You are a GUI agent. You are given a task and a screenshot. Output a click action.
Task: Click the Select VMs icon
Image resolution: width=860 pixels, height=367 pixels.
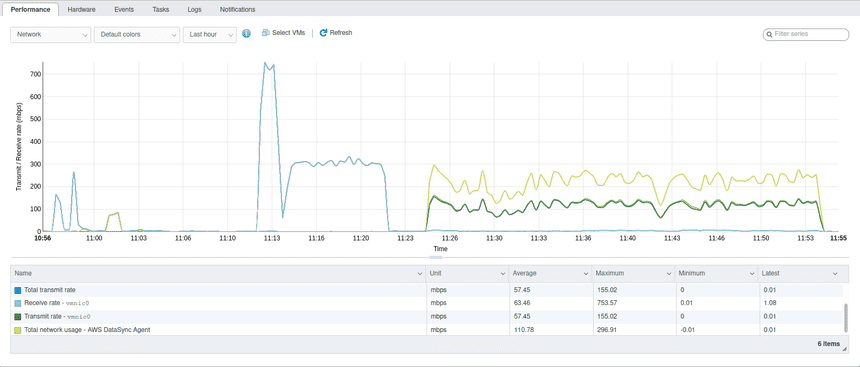pos(266,33)
